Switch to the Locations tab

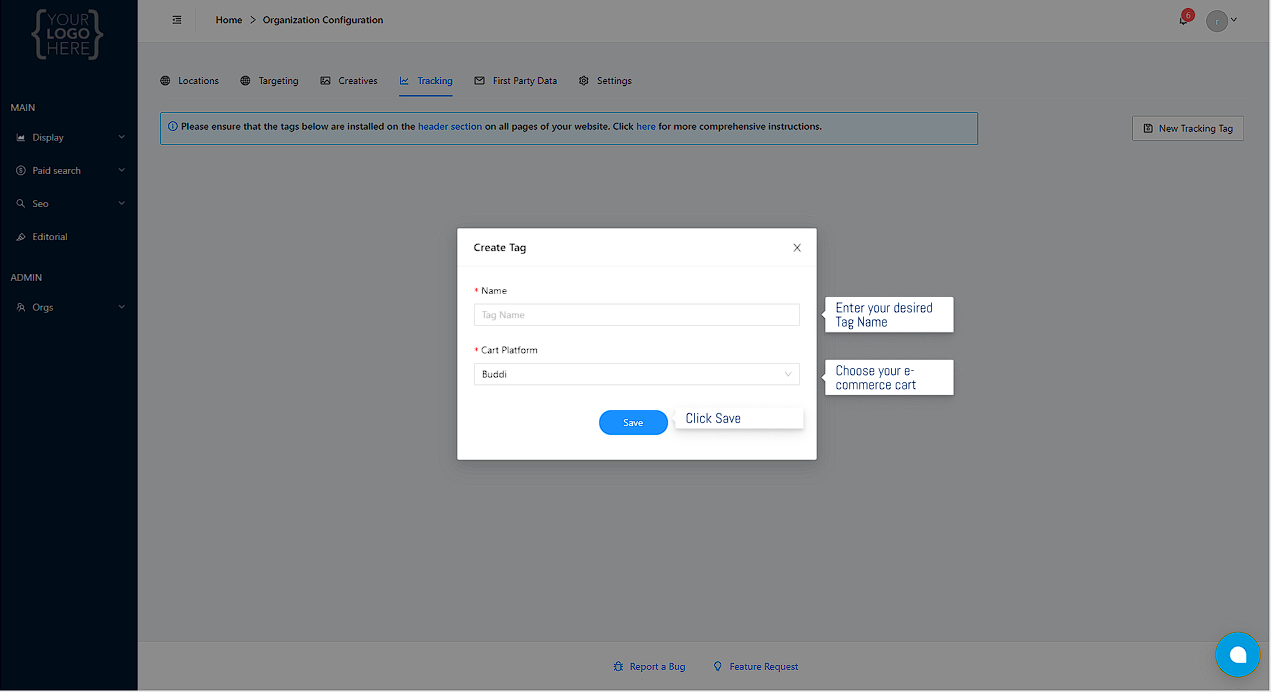click(x=190, y=81)
